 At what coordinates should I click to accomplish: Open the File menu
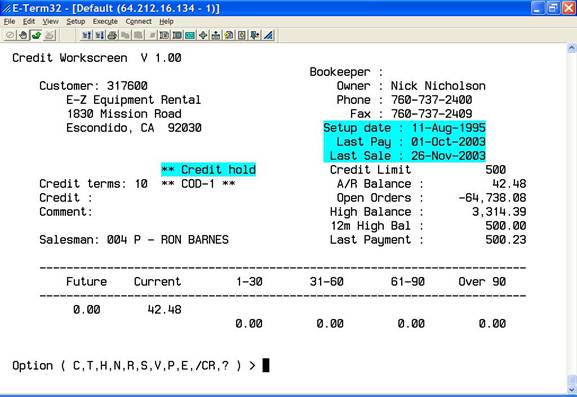point(9,22)
